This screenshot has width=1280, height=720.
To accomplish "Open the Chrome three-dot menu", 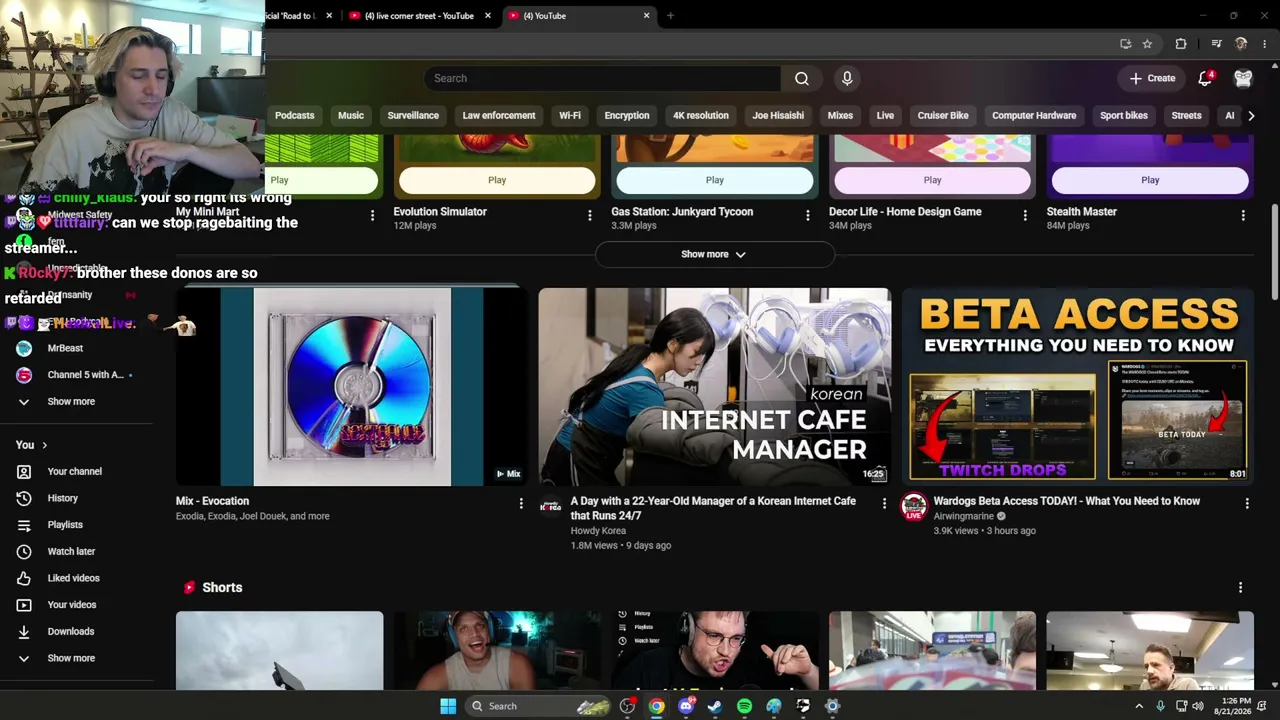I will point(1265,44).
